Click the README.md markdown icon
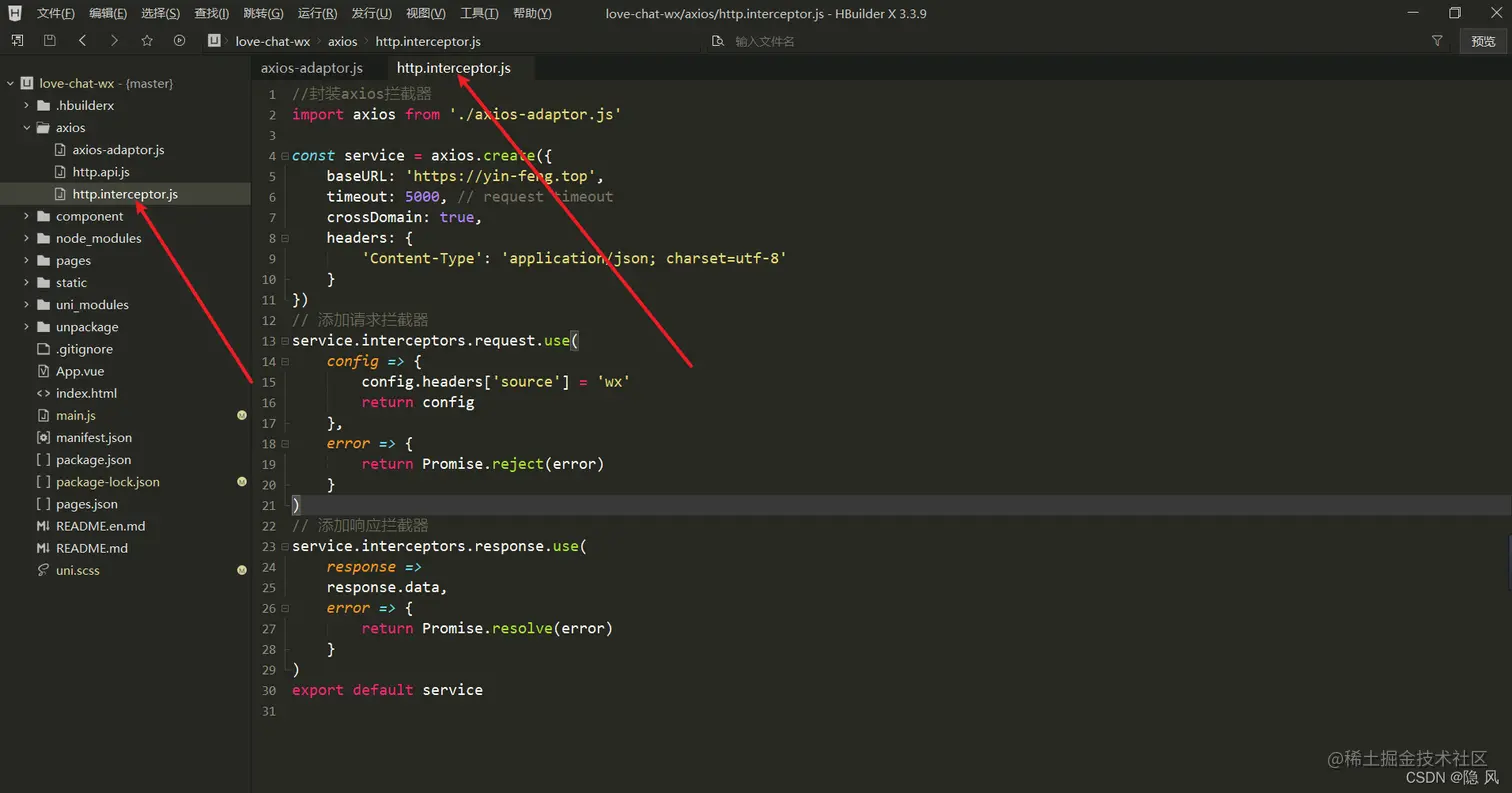This screenshot has width=1512, height=793. tap(43, 548)
